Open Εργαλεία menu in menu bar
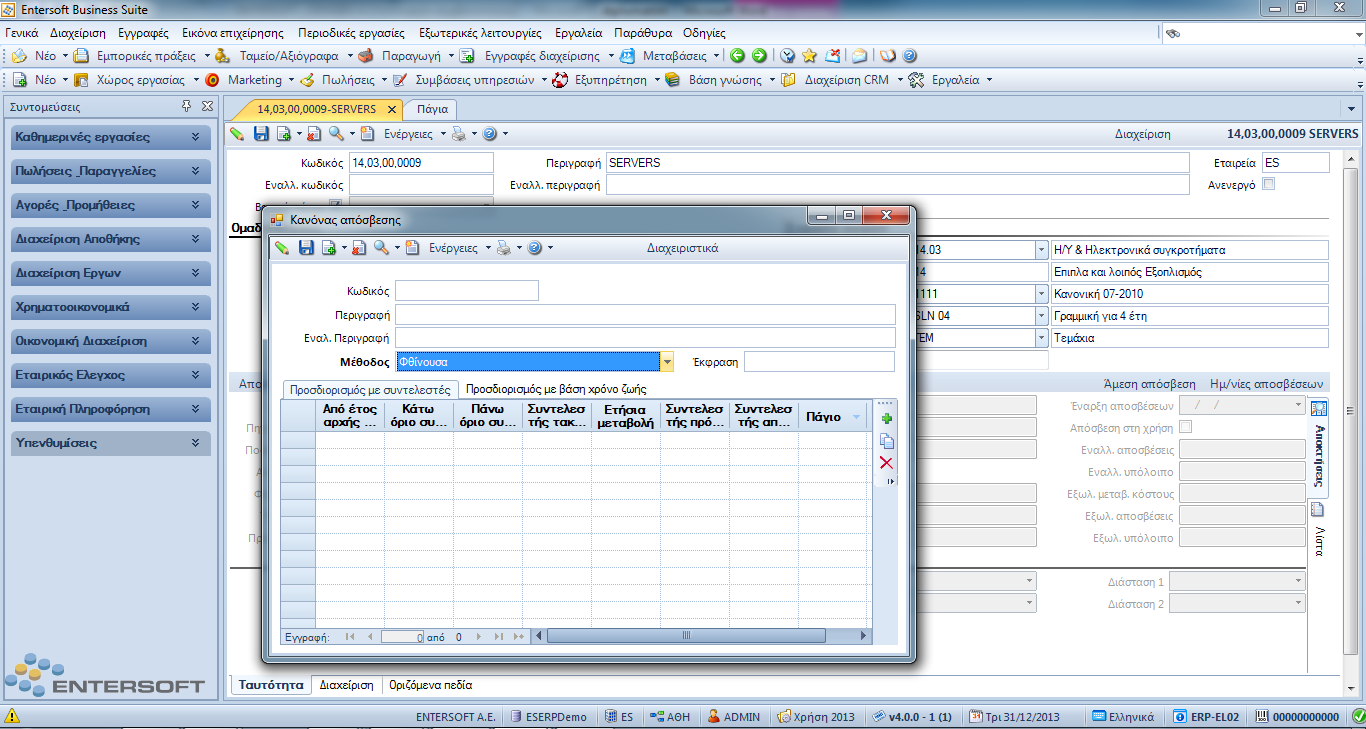This screenshot has width=1366, height=729. [580, 32]
